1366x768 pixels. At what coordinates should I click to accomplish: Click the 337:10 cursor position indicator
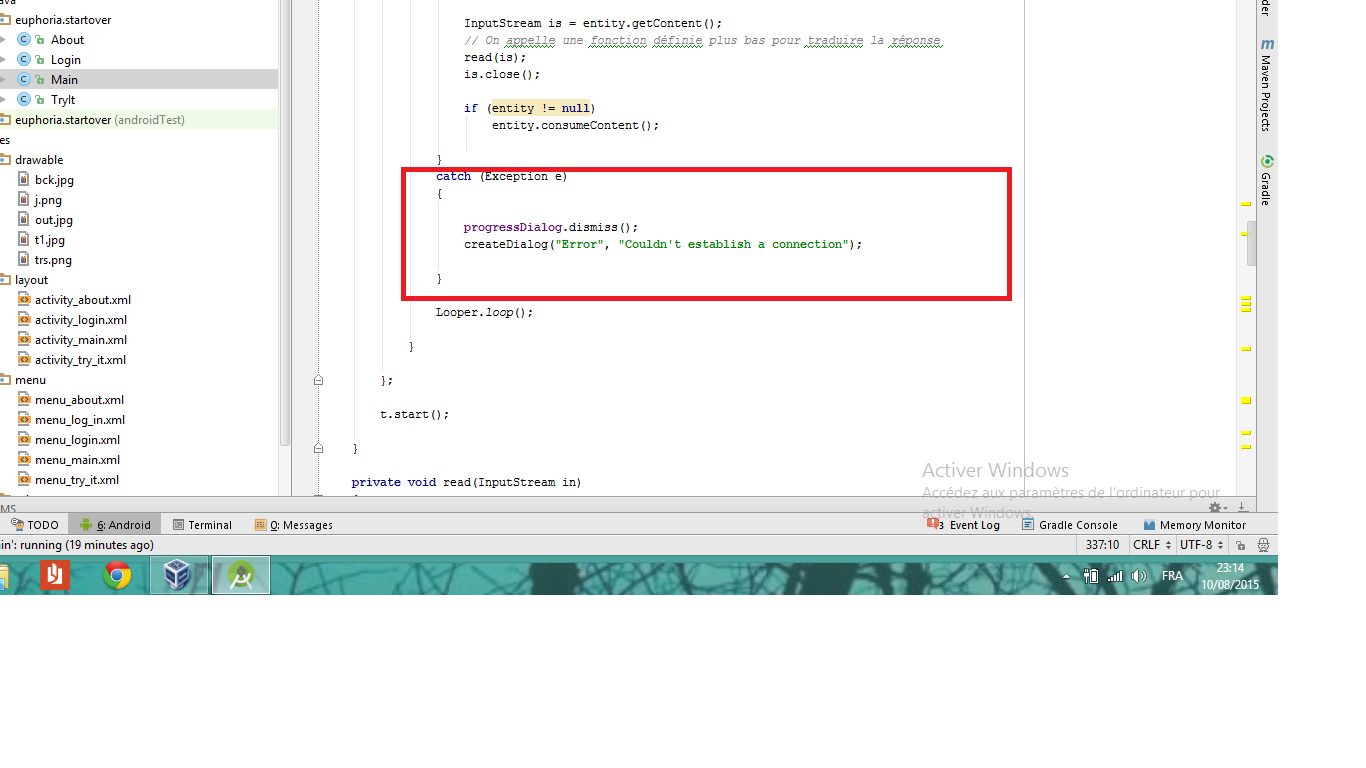[x=1103, y=545]
